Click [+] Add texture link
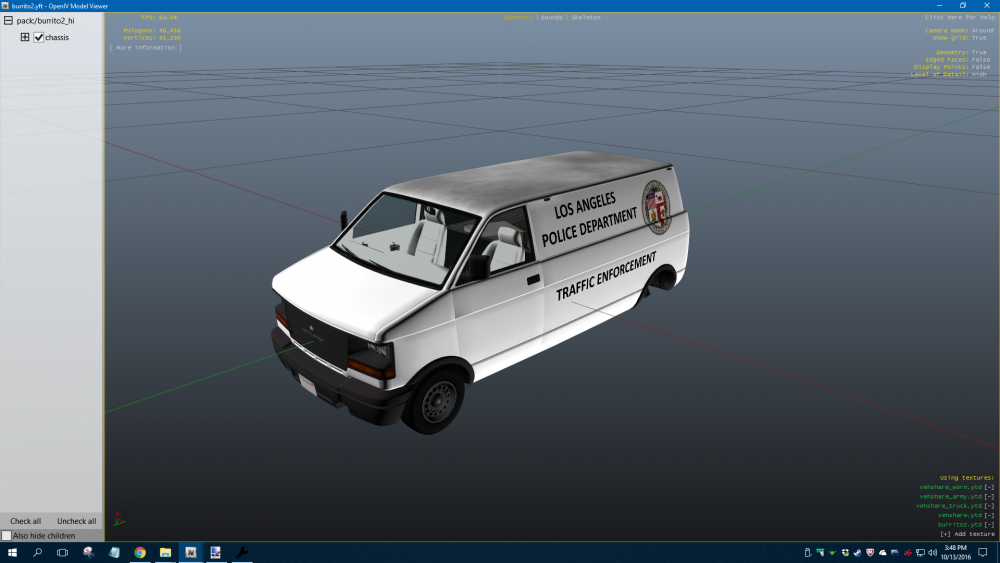 tap(967, 534)
